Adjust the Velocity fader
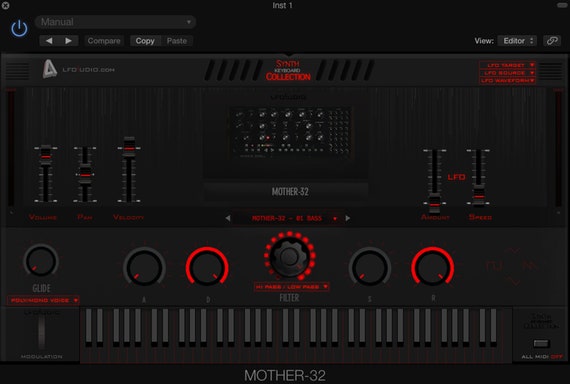 tap(129, 148)
